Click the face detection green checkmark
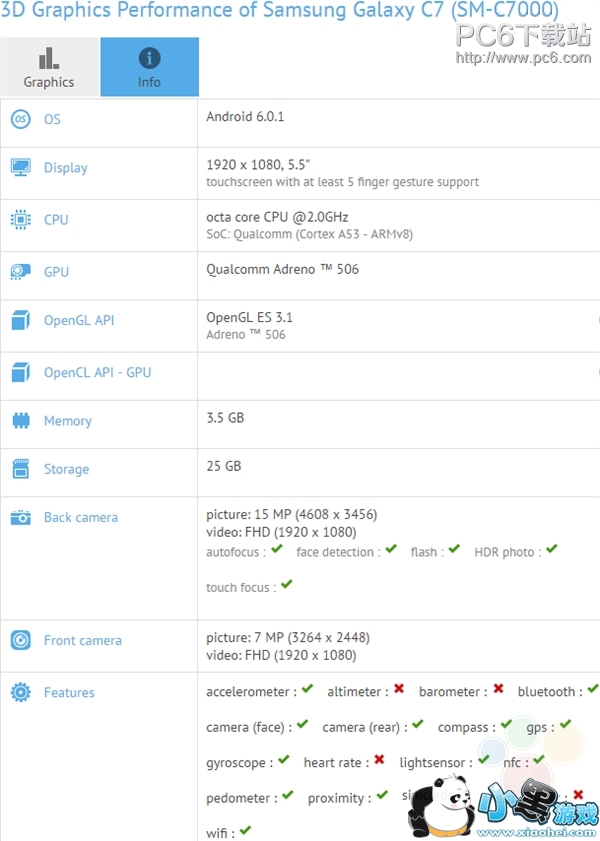600x841 pixels. 391,549
